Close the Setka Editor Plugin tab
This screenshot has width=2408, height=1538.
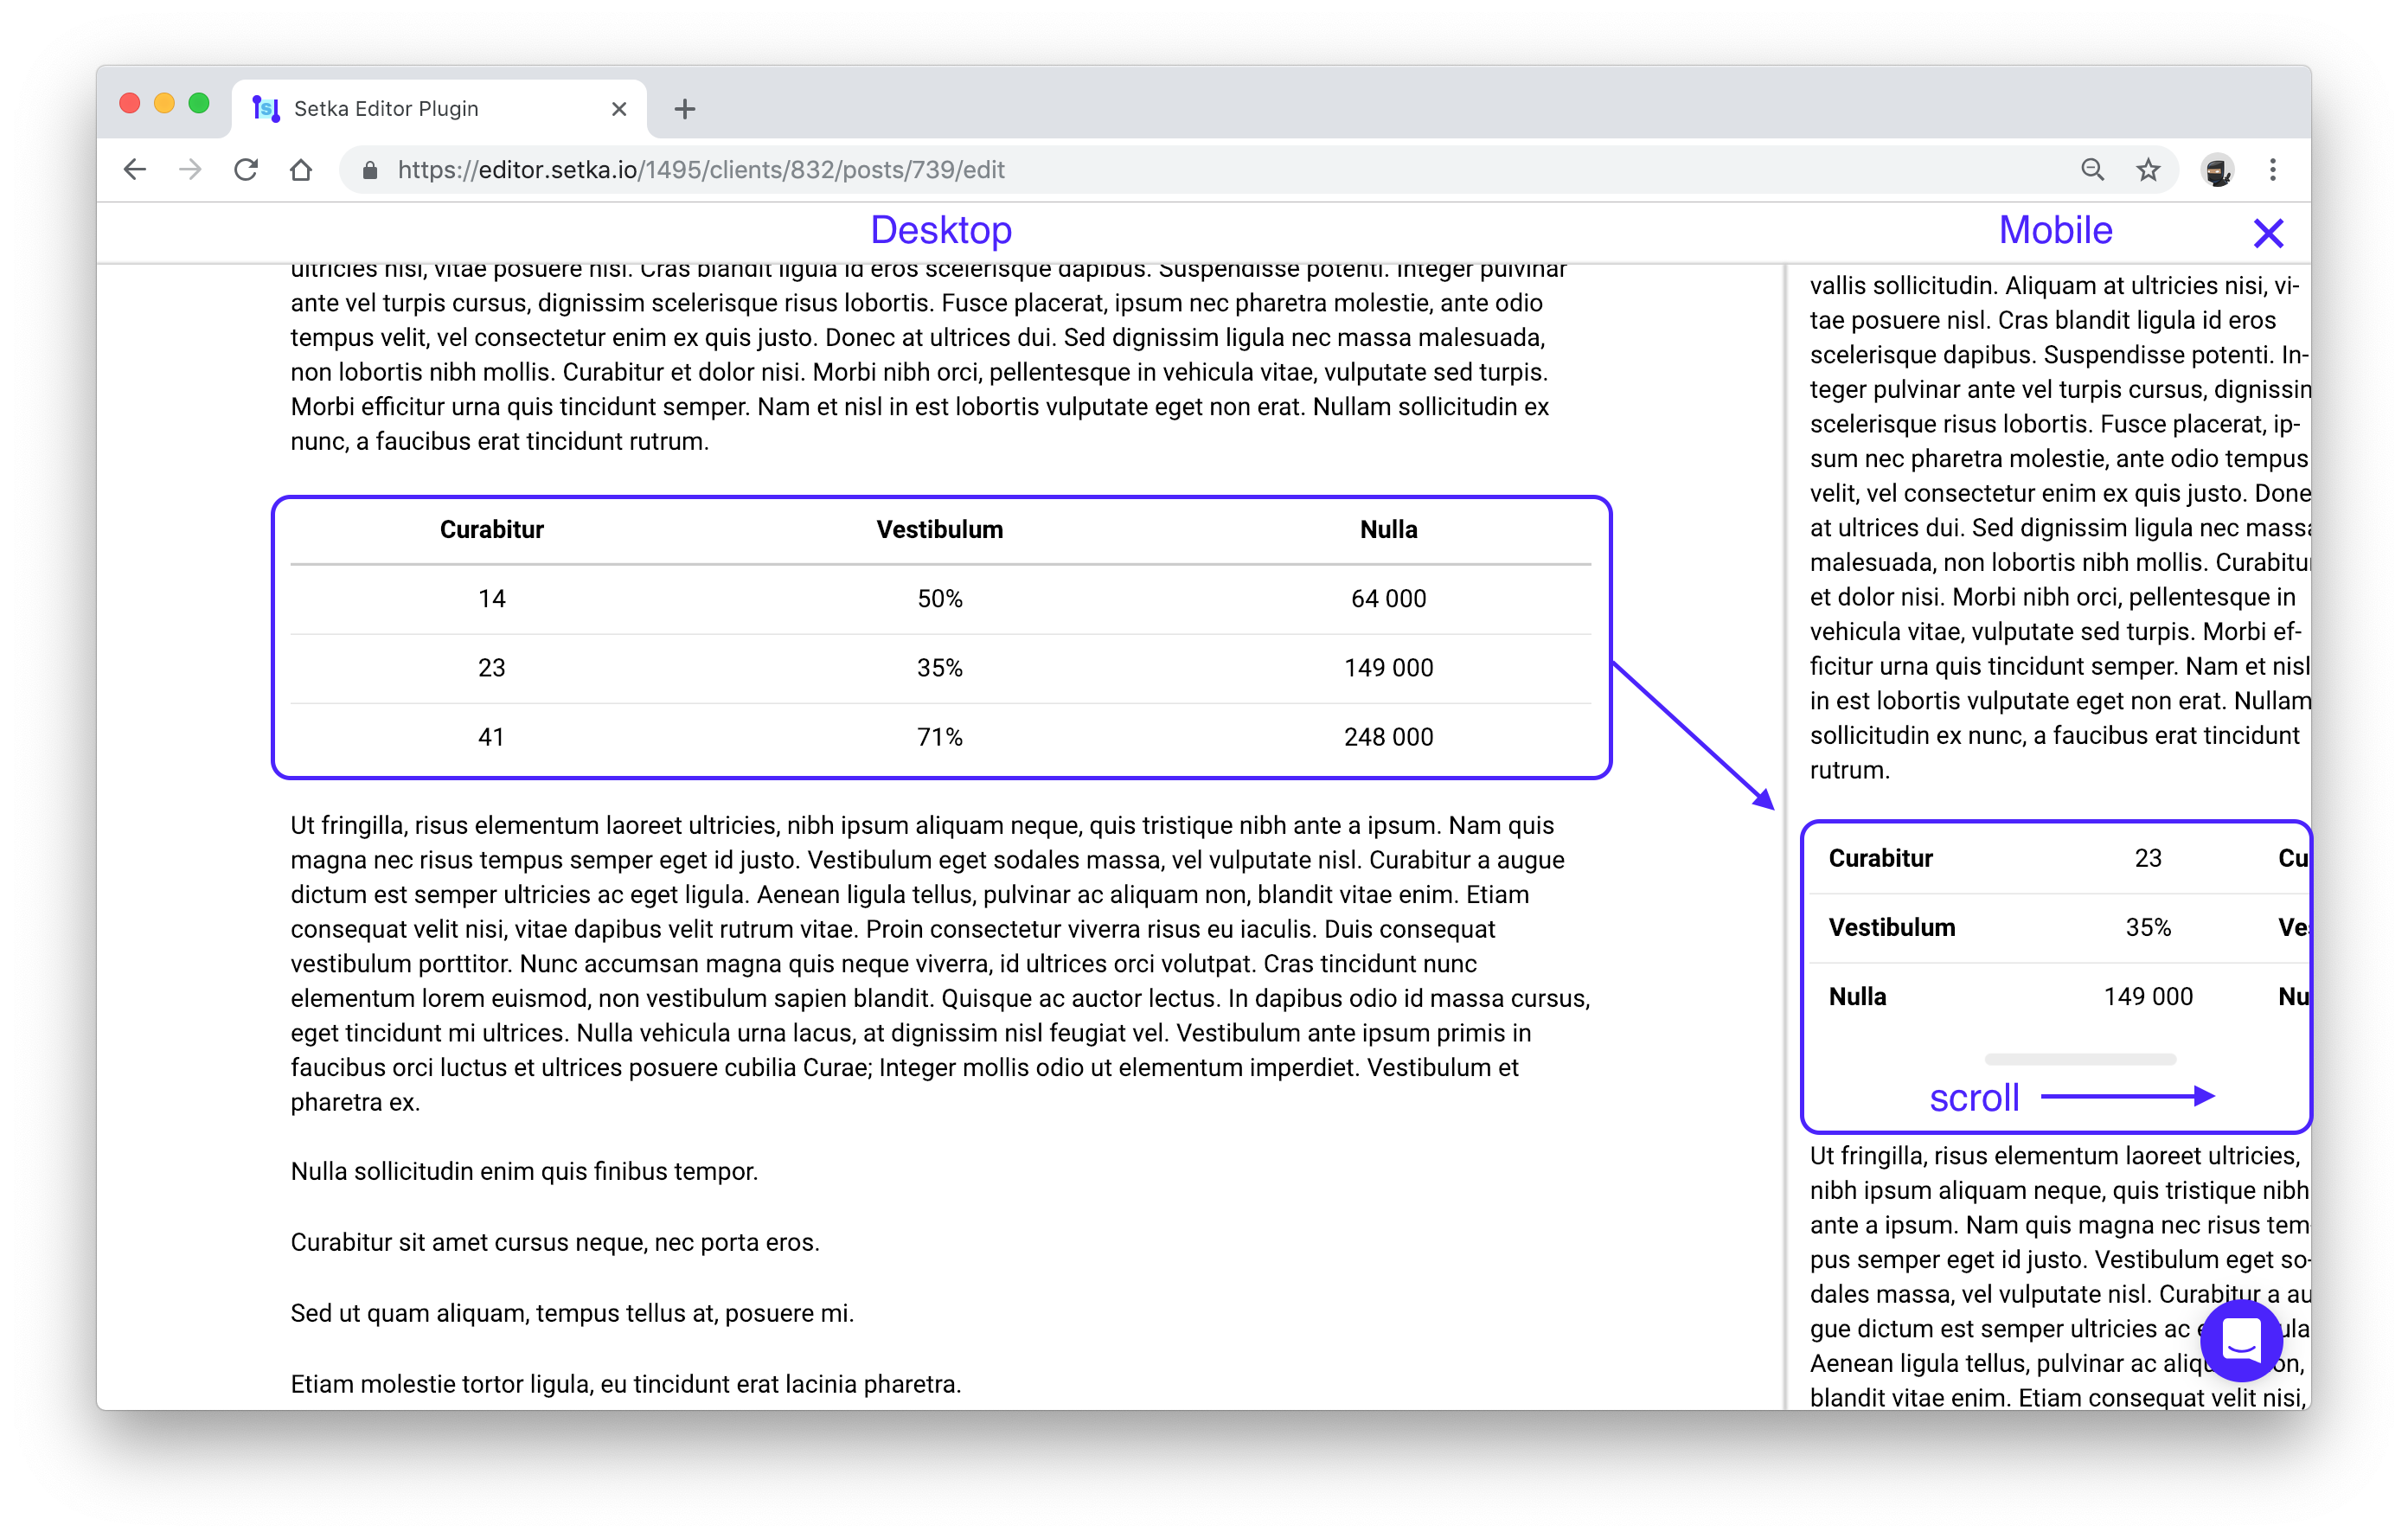click(619, 109)
